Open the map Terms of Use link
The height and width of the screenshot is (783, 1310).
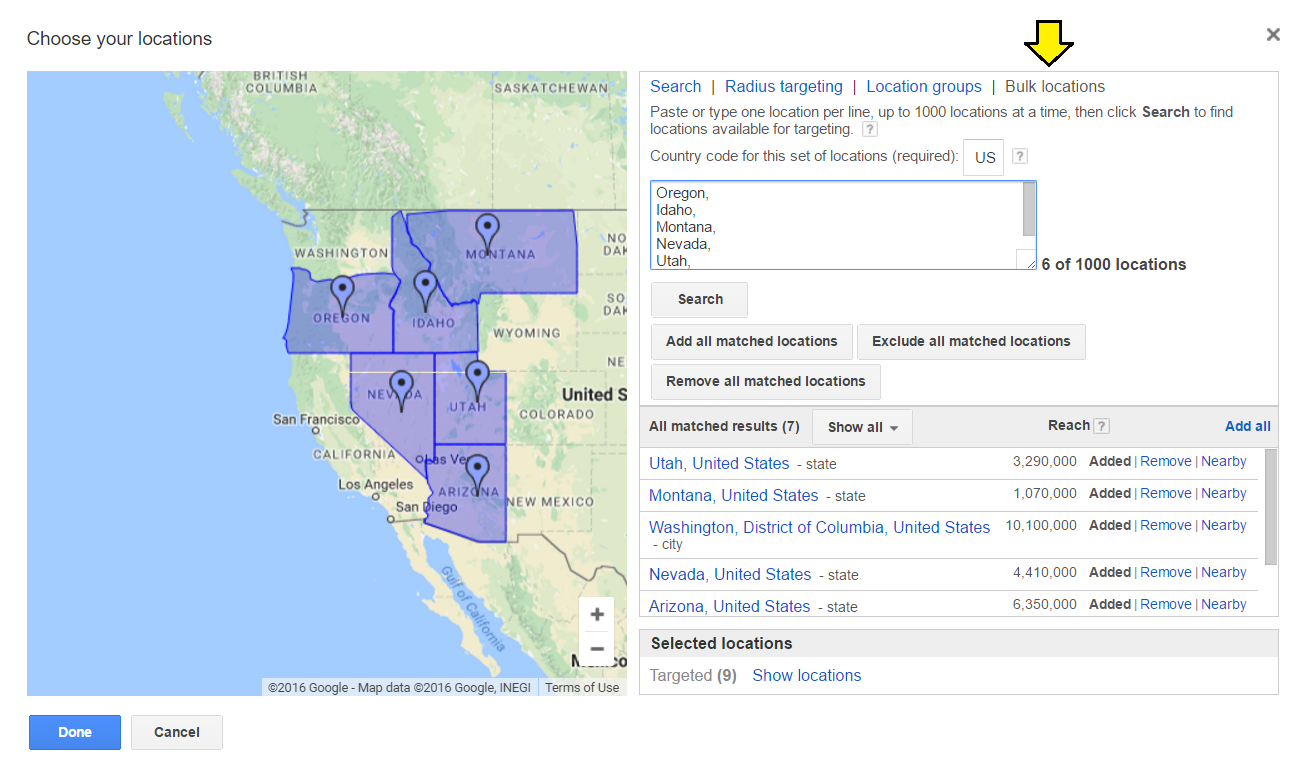(x=582, y=688)
